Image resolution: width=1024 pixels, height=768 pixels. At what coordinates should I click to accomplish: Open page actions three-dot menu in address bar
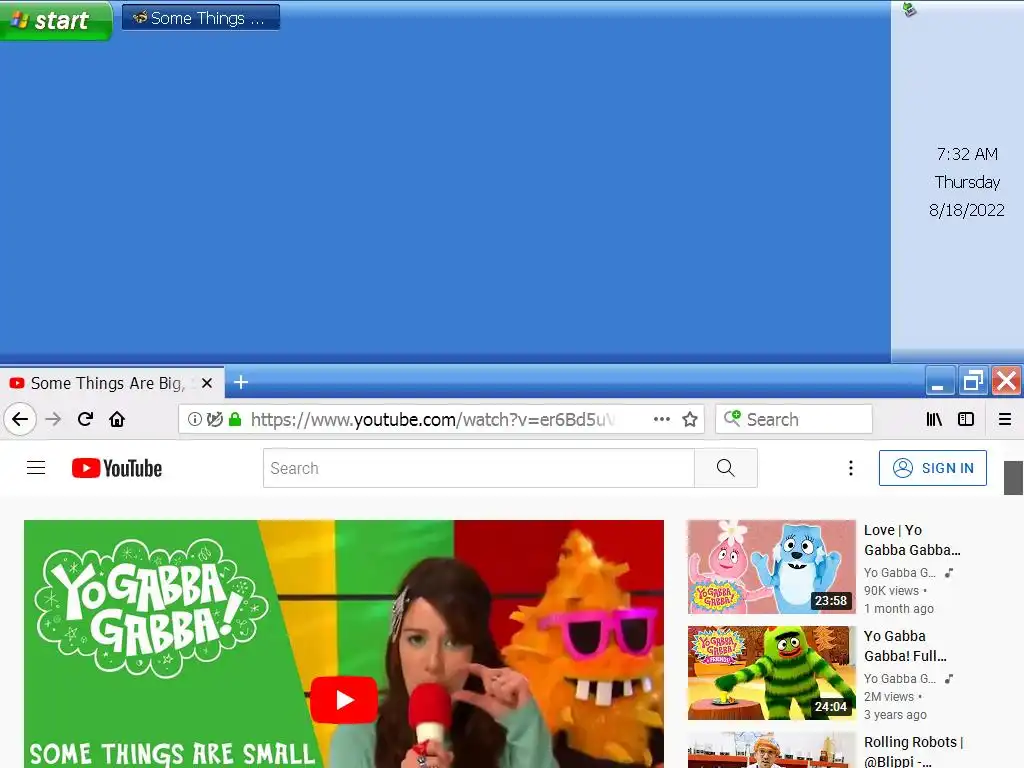click(662, 419)
